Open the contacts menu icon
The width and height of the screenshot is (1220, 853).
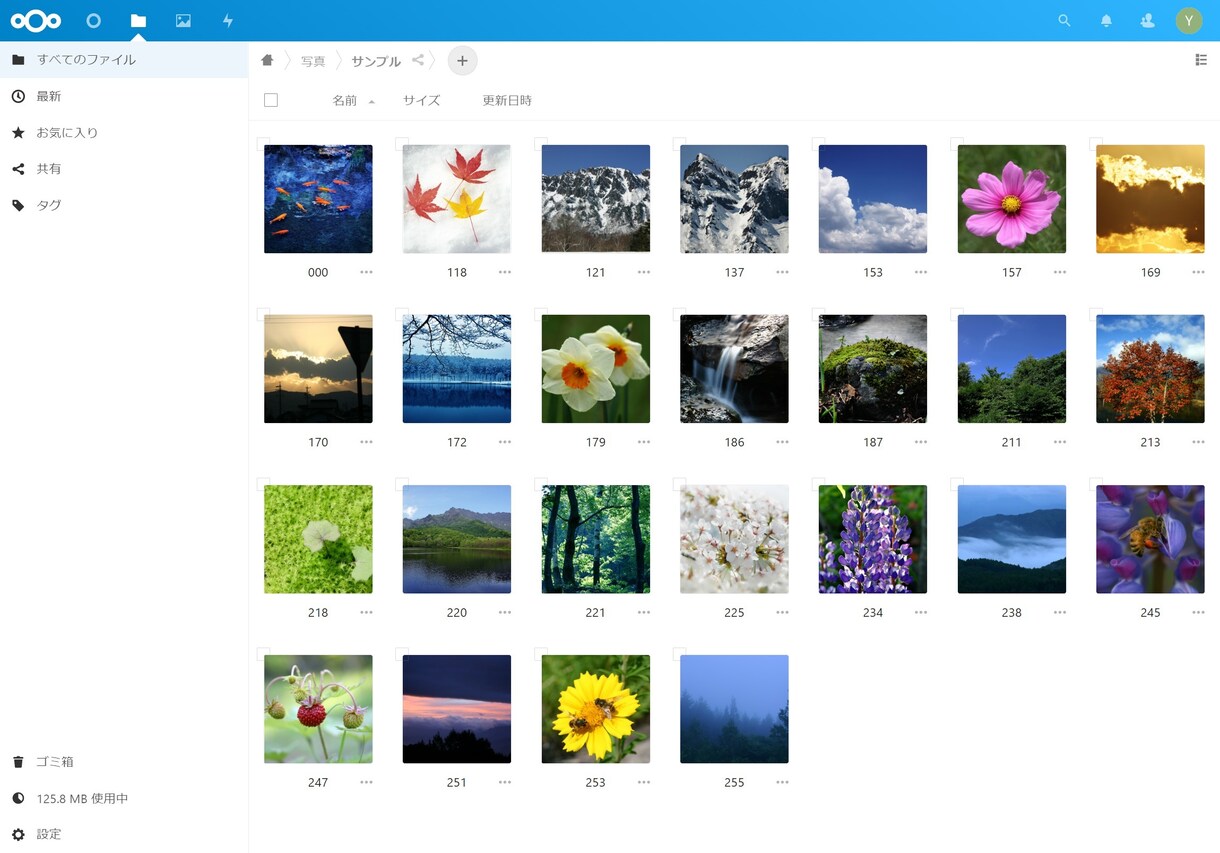[1147, 20]
